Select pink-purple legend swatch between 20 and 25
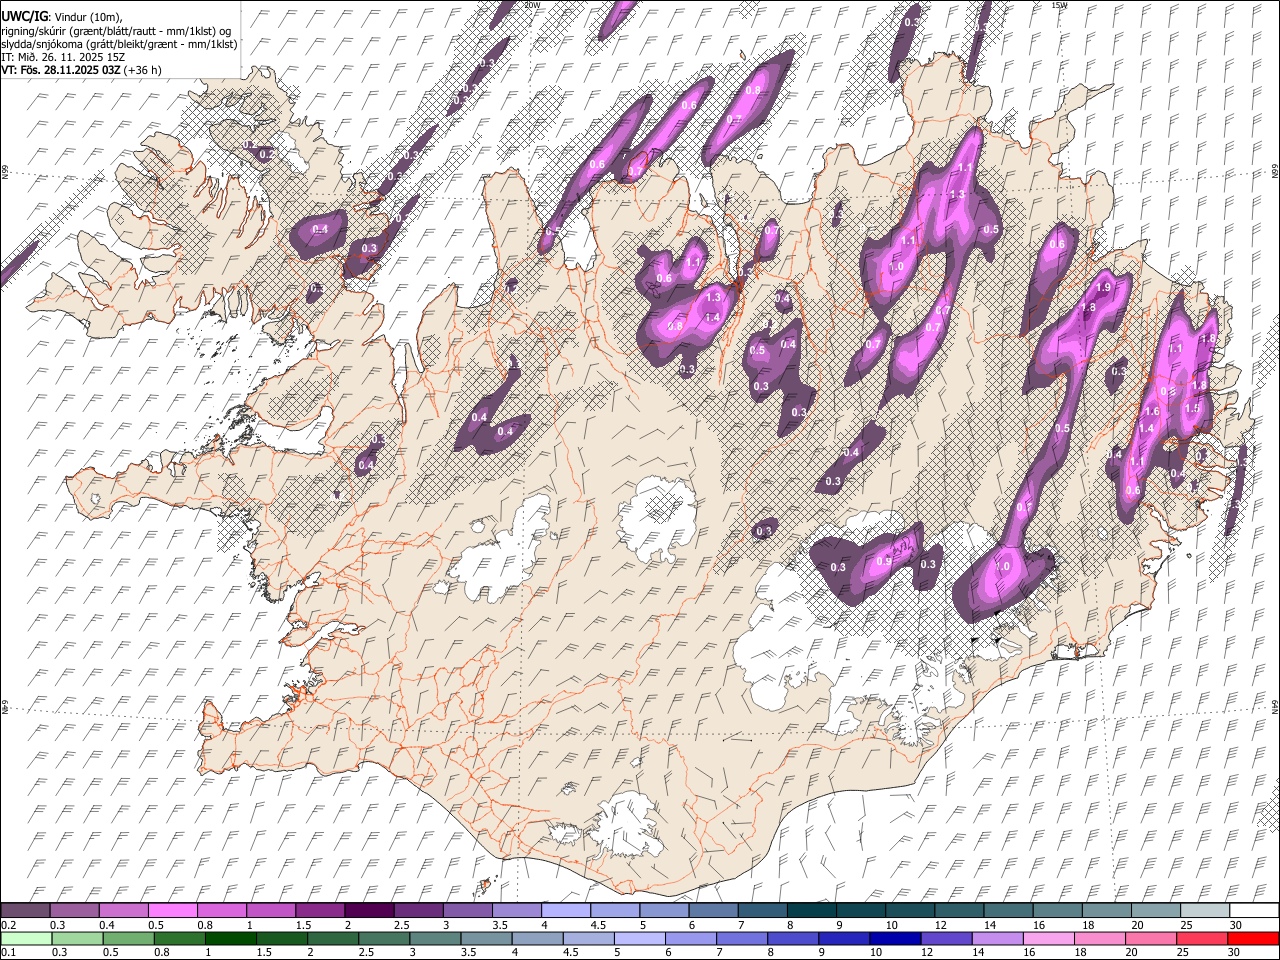Image resolution: width=1280 pixels, height=960 pixels. (1154, 910)
